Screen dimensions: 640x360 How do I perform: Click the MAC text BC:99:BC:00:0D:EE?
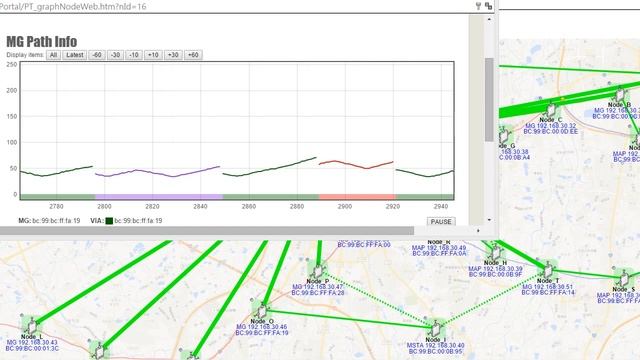[x=551, y=131]
